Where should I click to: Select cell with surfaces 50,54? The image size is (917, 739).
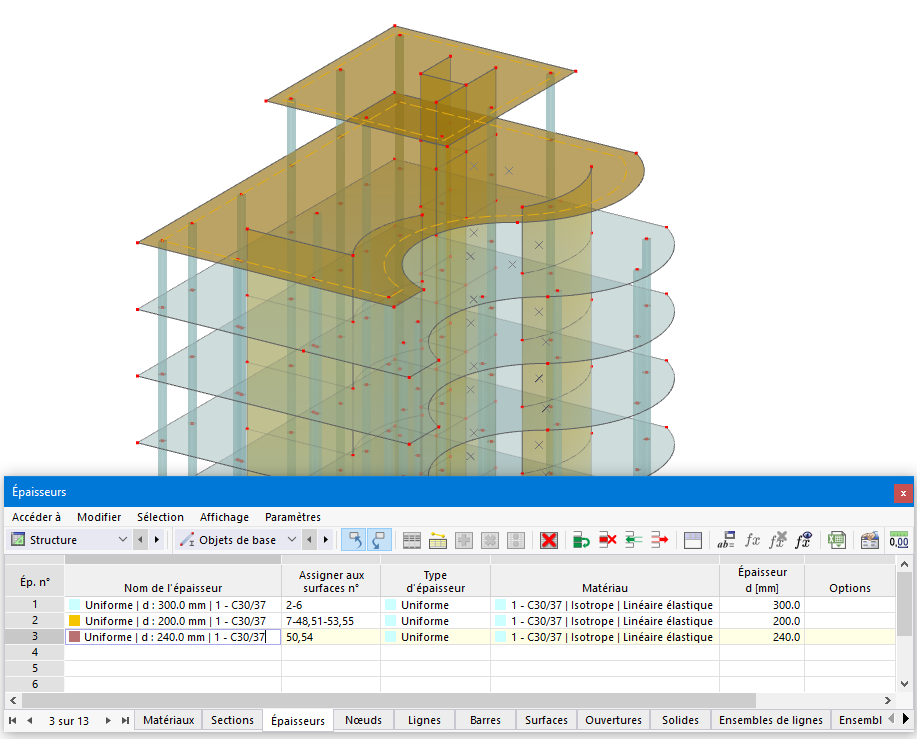(x=331, y=637)
